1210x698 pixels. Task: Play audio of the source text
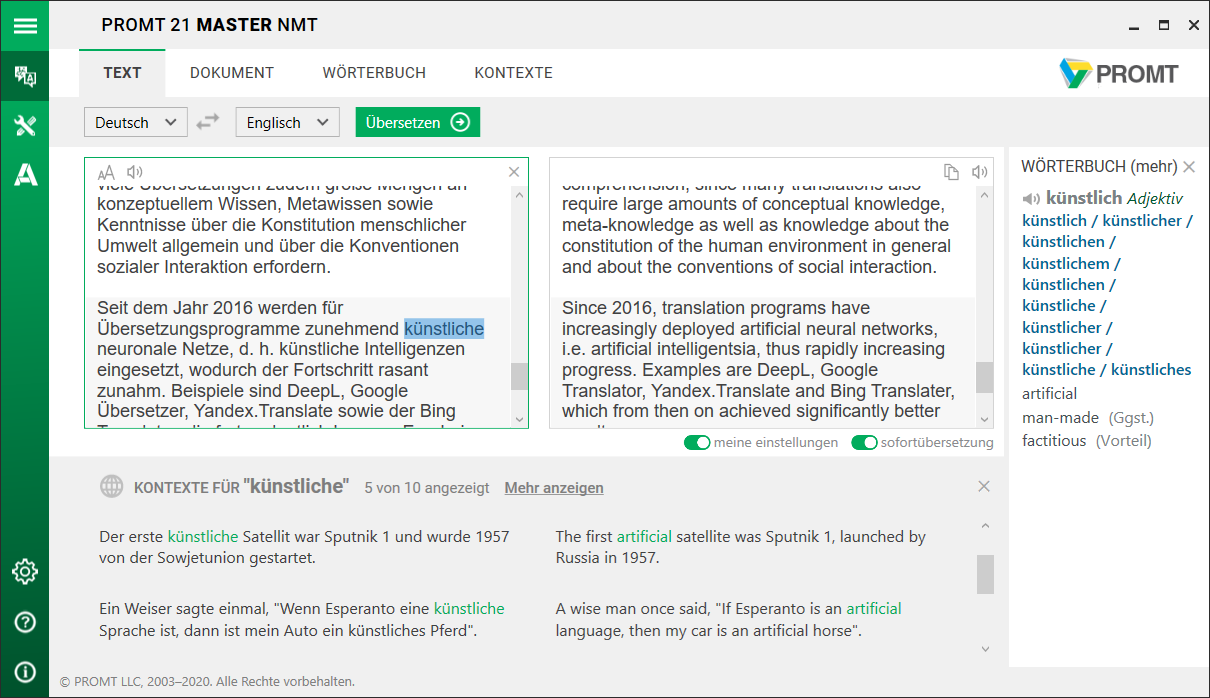(135, 172)
